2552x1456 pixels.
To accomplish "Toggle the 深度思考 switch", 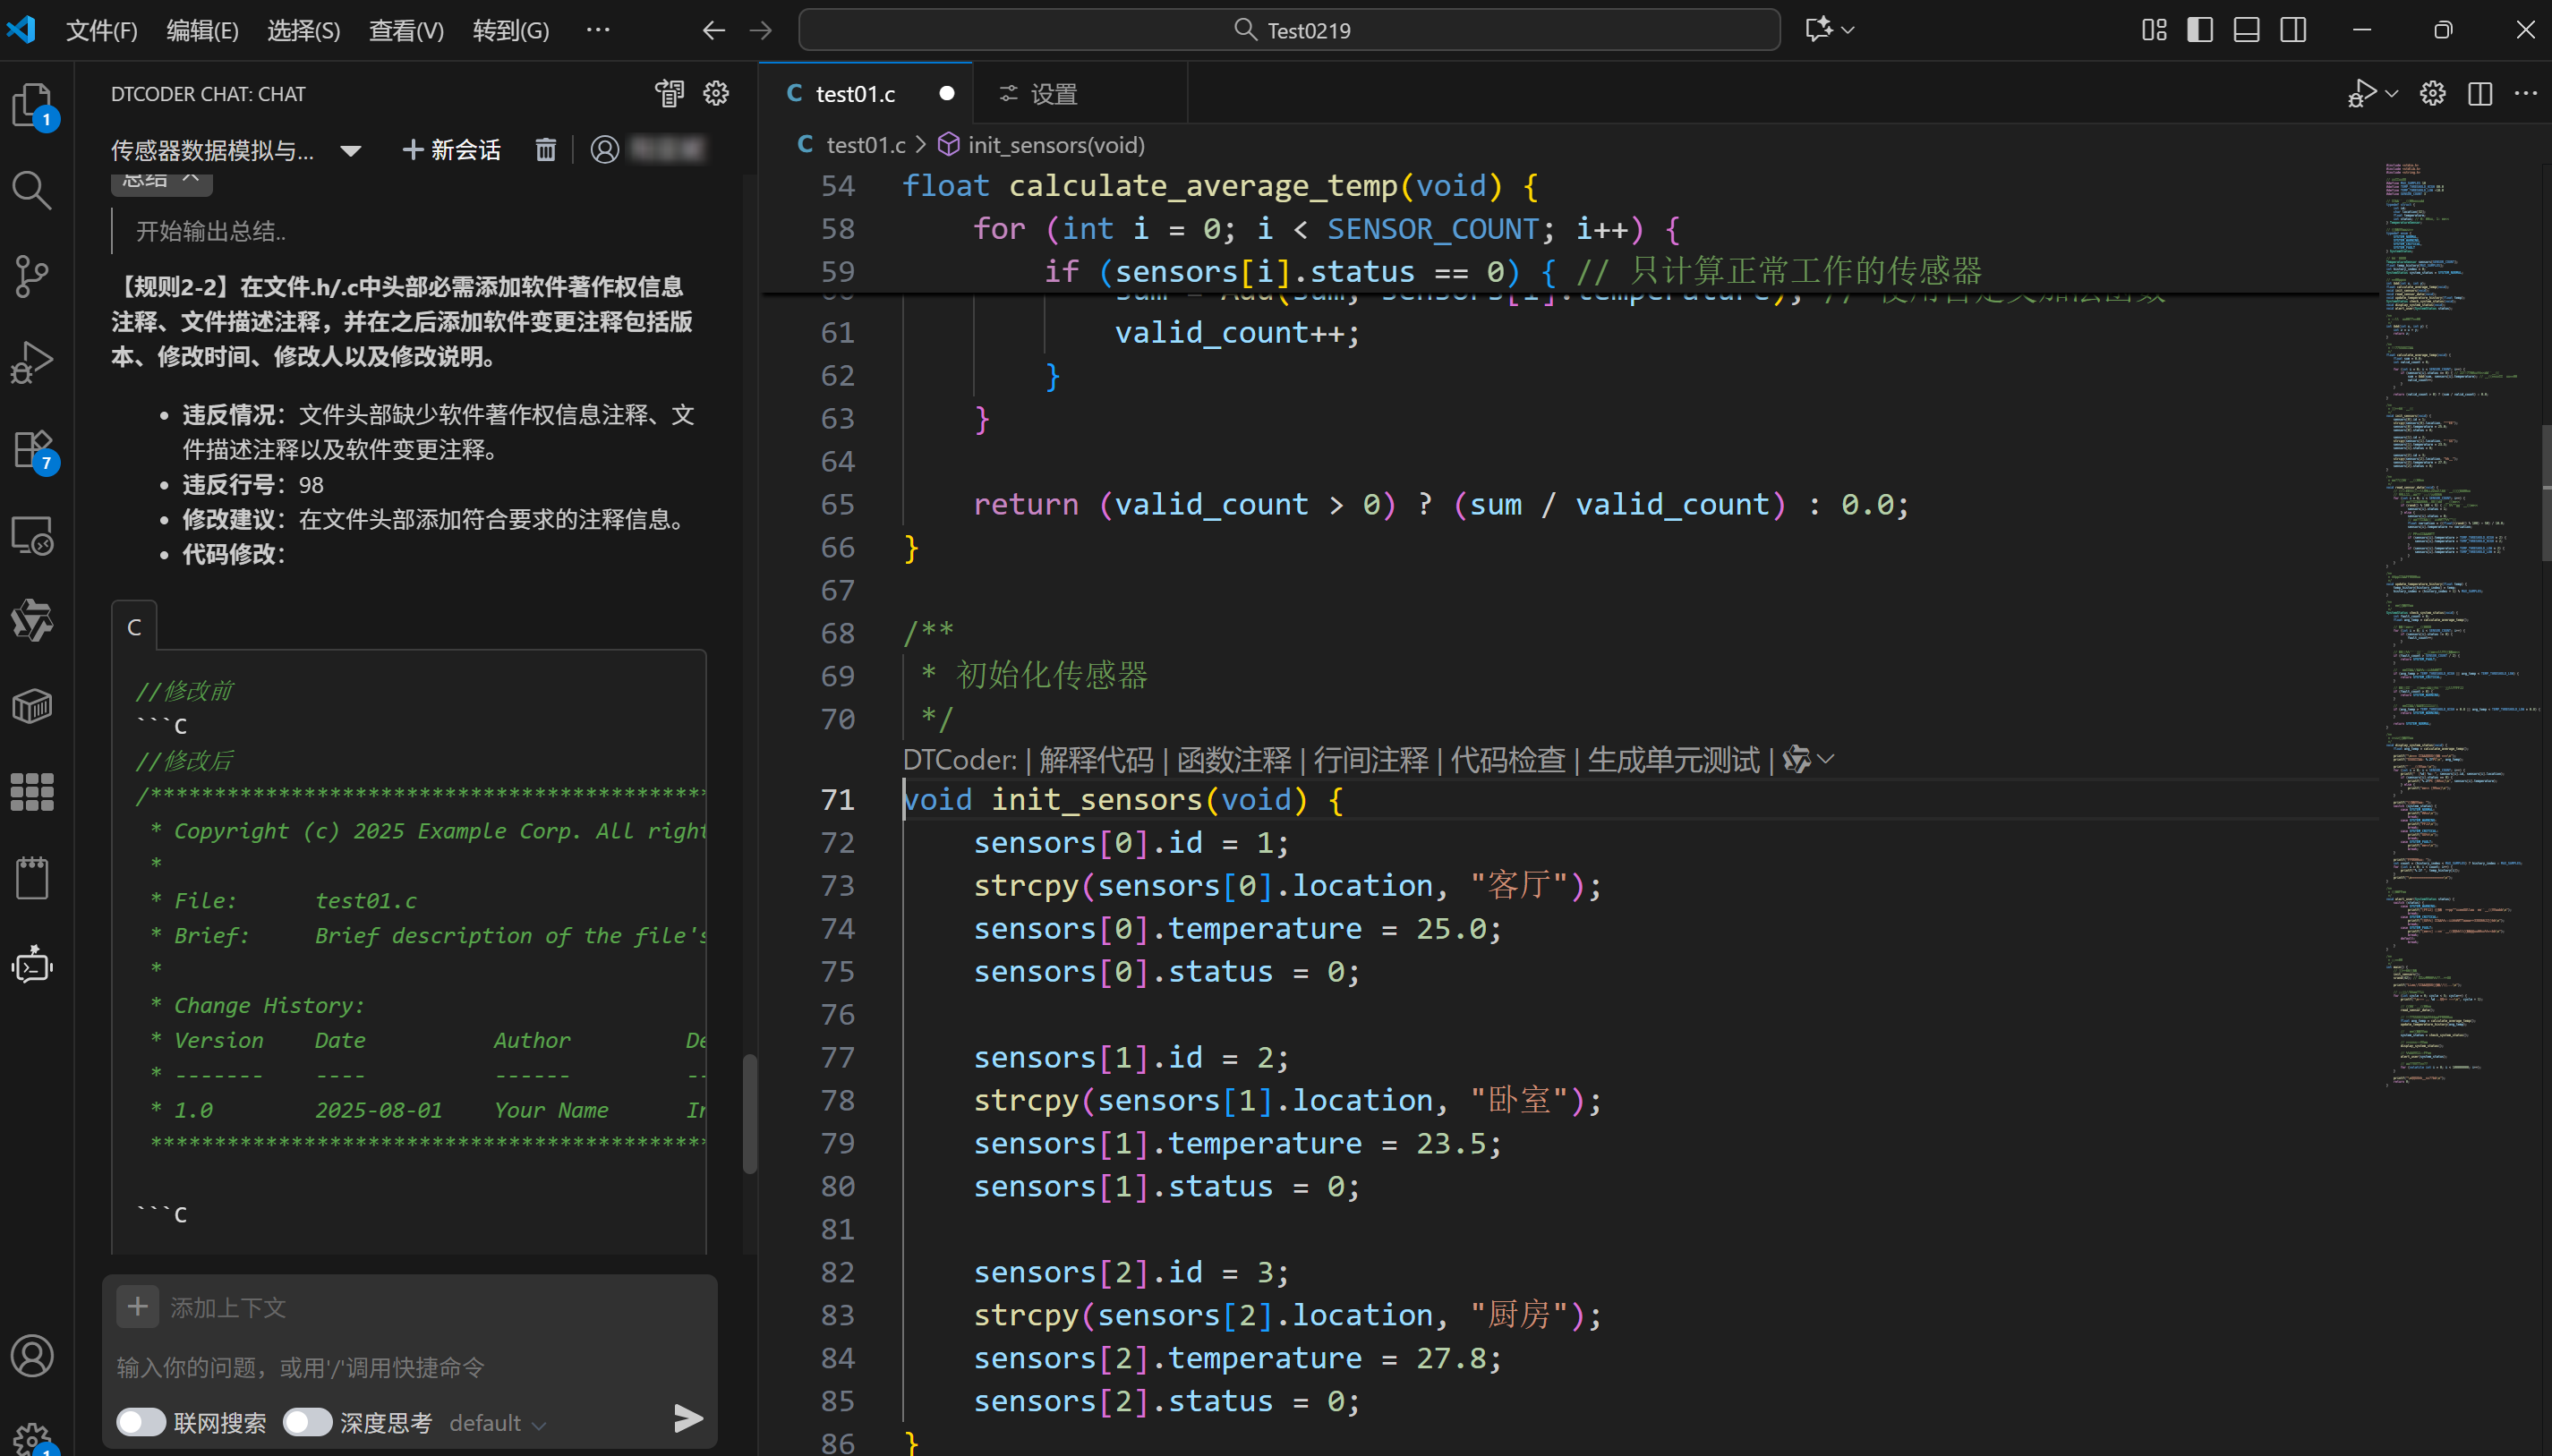I will pyautogui.click(x=307, y=1422).
